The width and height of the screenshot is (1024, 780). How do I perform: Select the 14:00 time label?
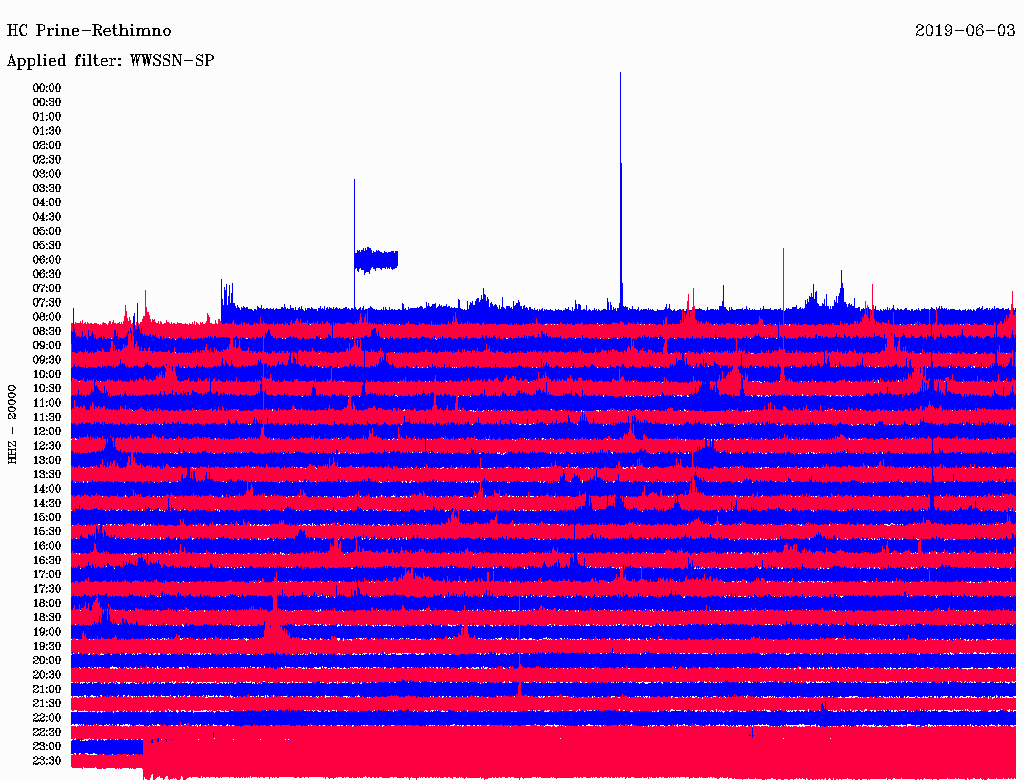click(x=46, y=489)
